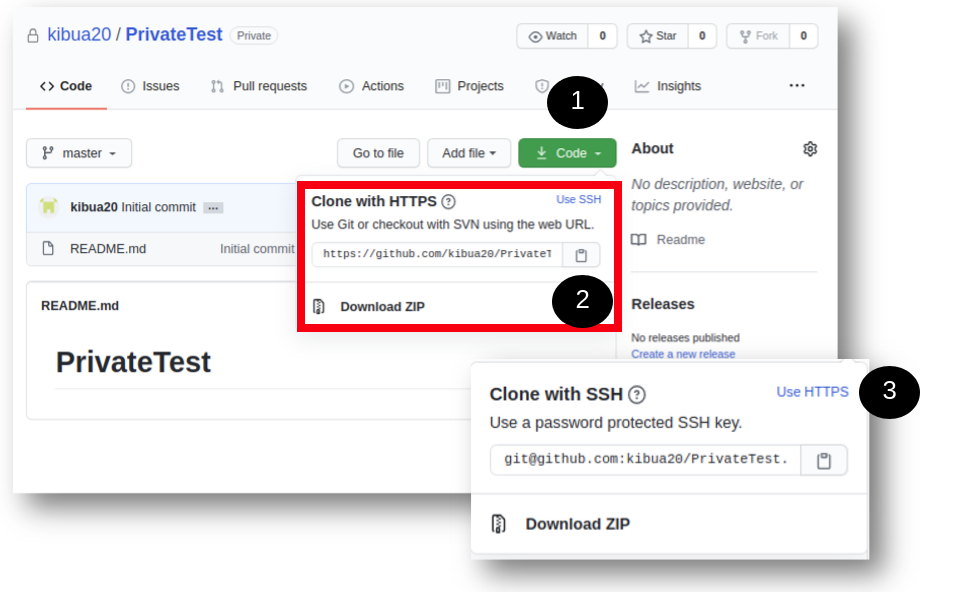Screen dimensions: 953x592
Task: Expand the master branch dropdown
Action: [79, 153]
